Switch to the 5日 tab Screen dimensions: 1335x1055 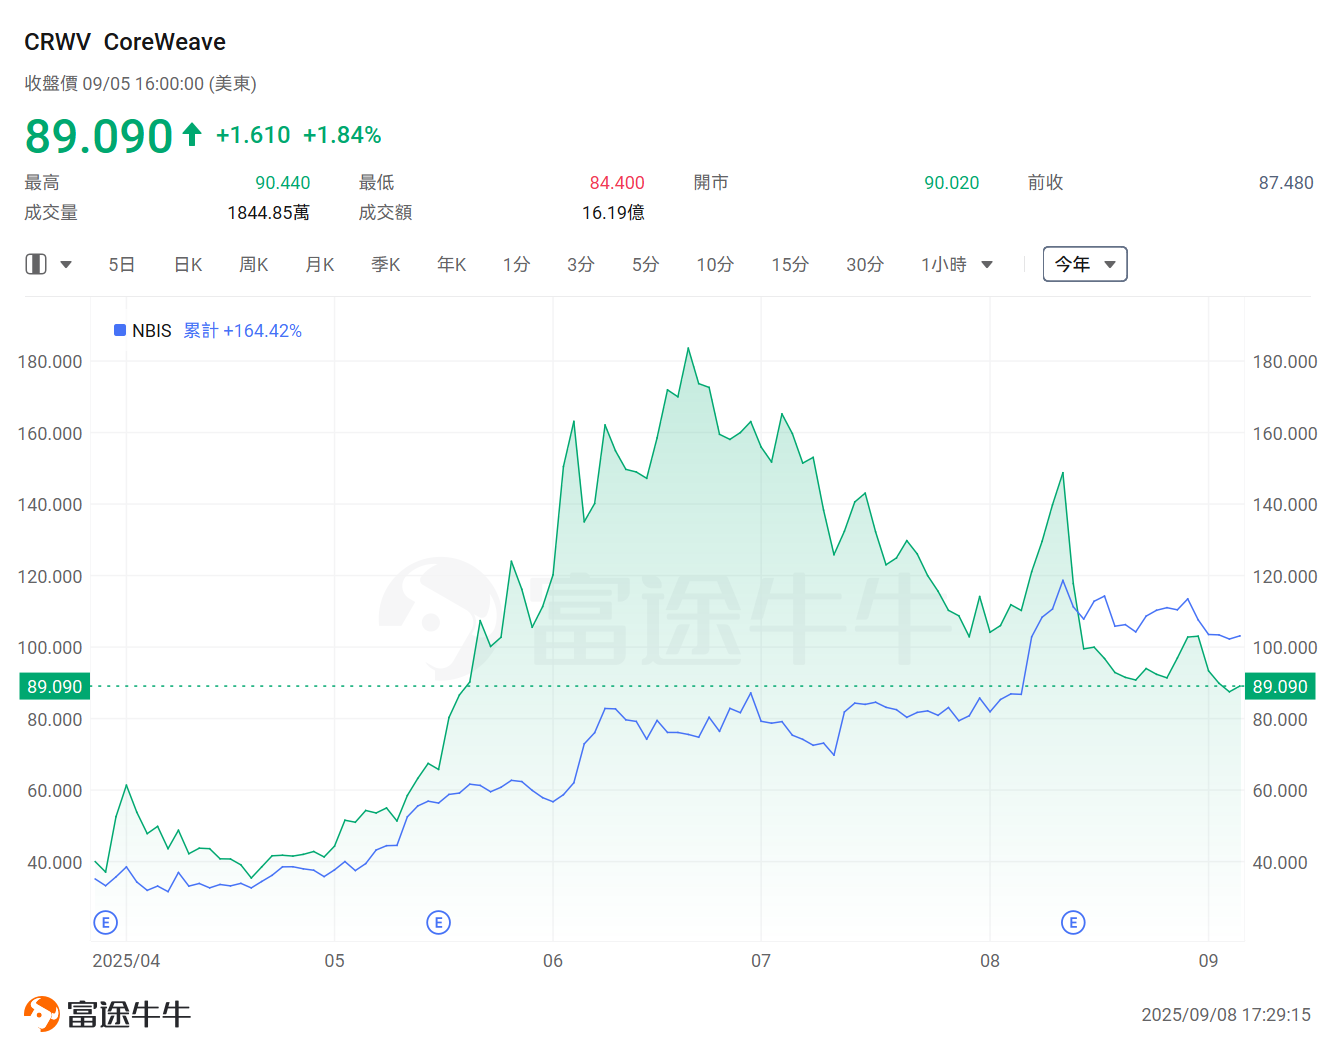(x=121, y=264)
